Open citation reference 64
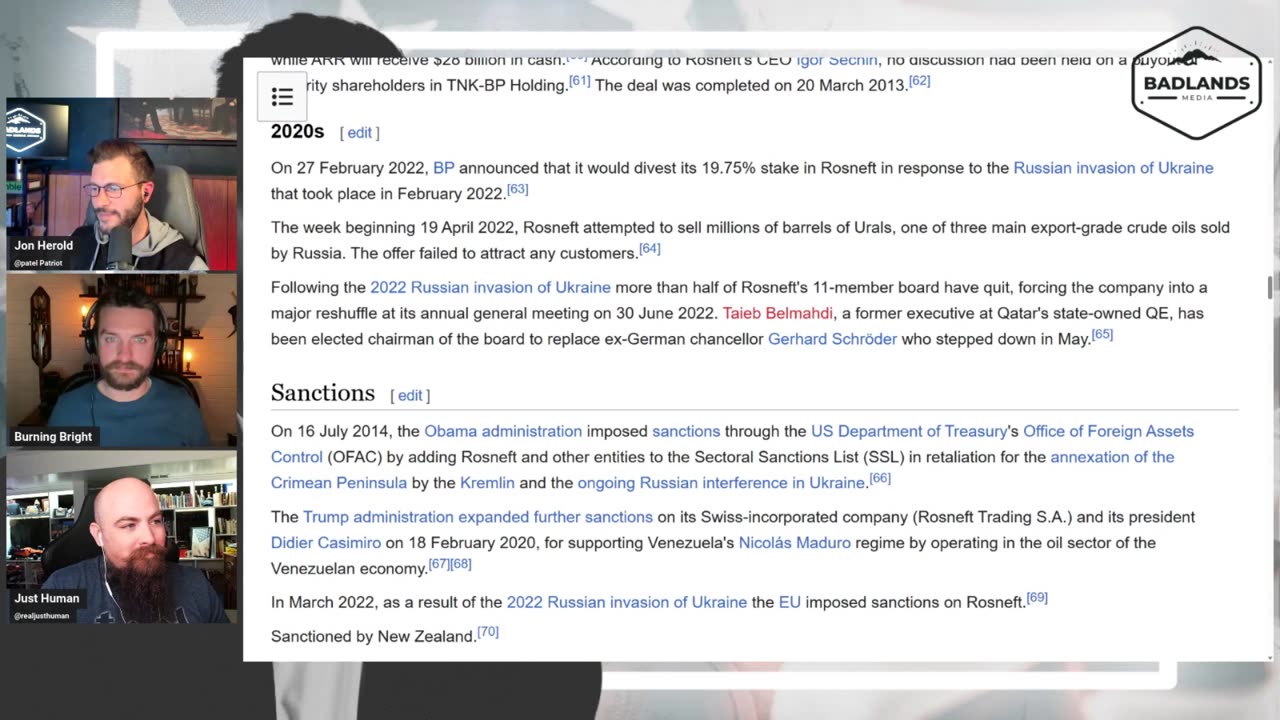This screenshot has height=720, width=1280. [650, 248]
